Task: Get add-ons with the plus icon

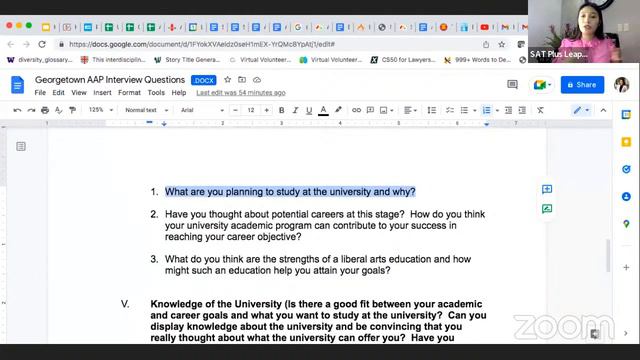Action: click(x=626, y=268)
